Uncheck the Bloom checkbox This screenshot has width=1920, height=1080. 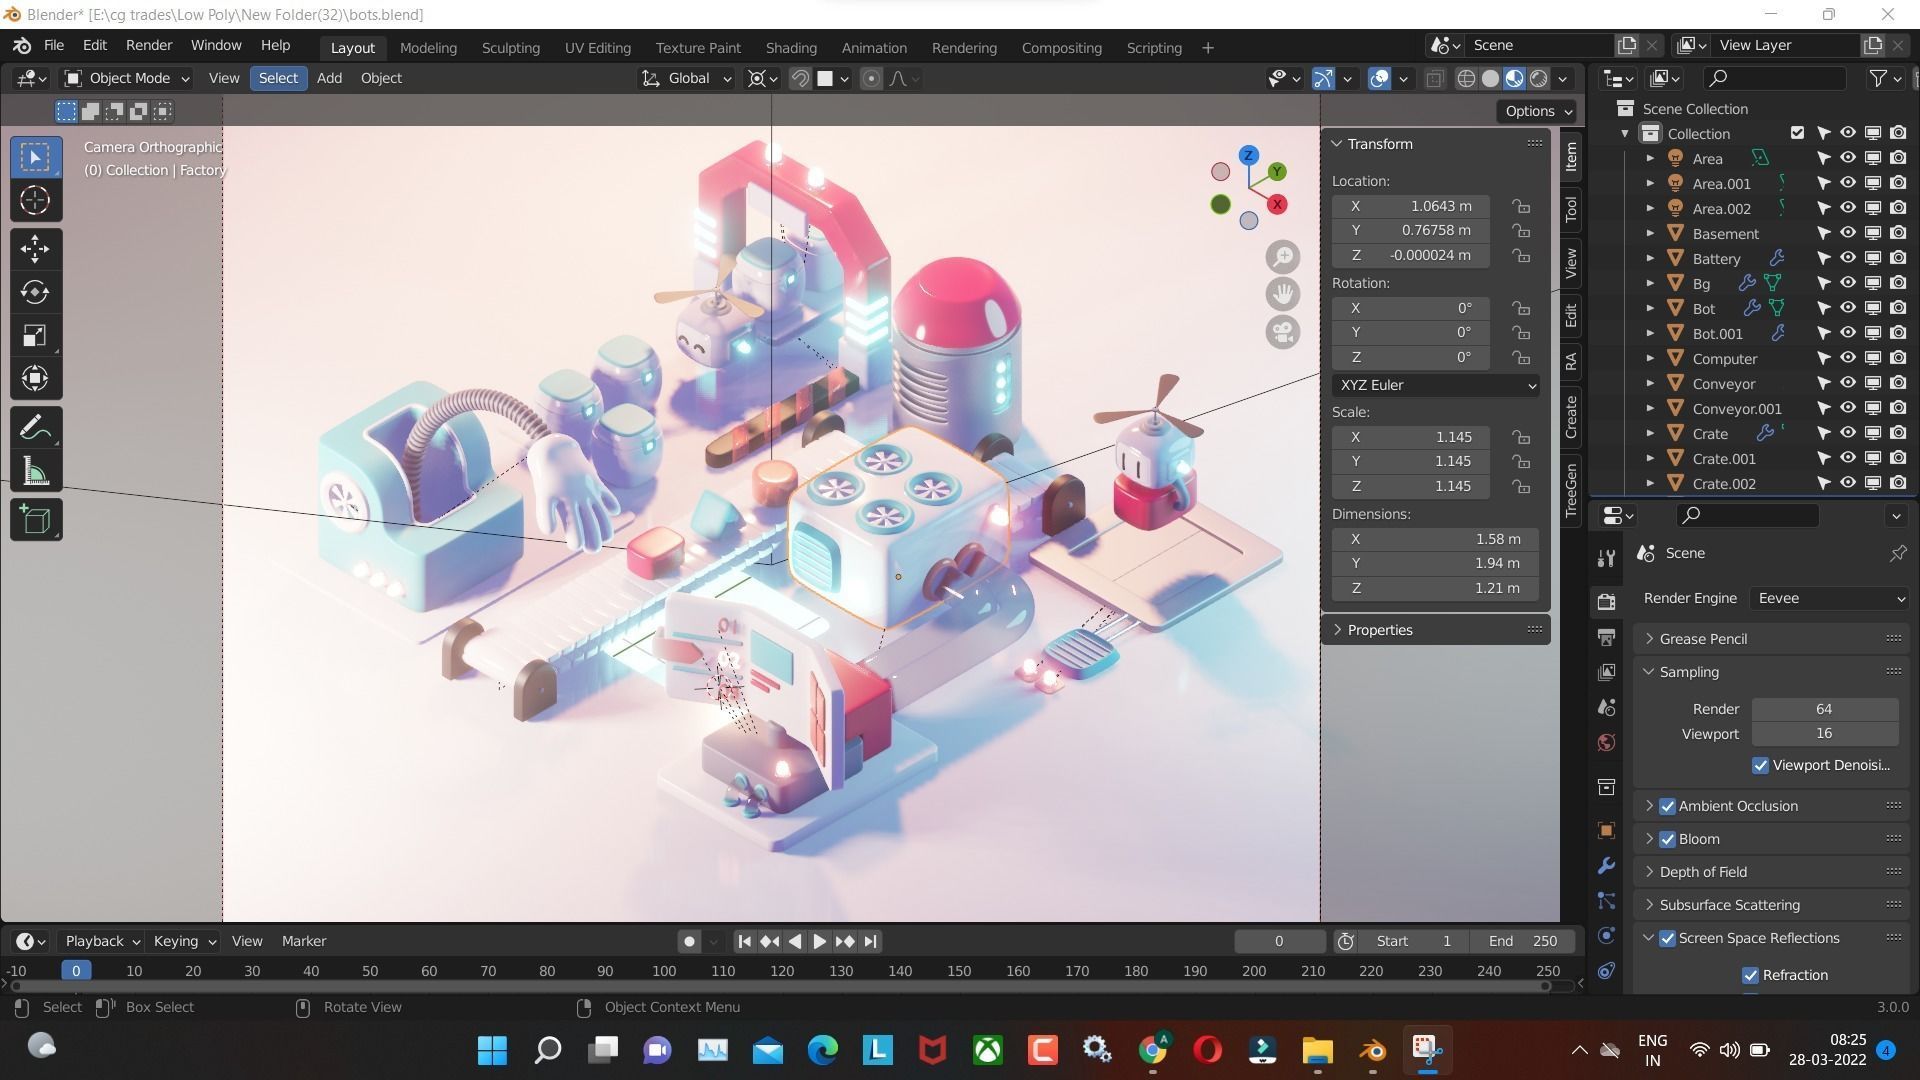1668,839
